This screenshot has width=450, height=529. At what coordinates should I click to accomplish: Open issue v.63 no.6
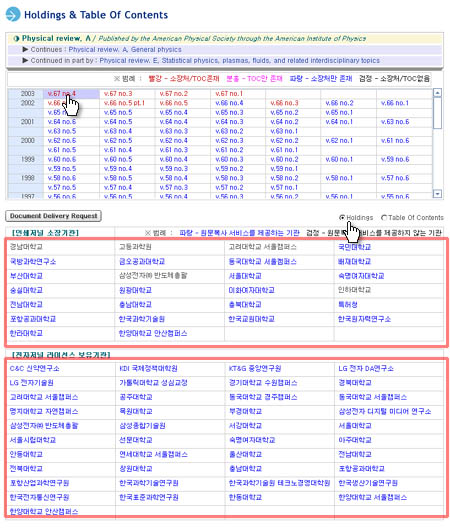[x=395, y=122]
